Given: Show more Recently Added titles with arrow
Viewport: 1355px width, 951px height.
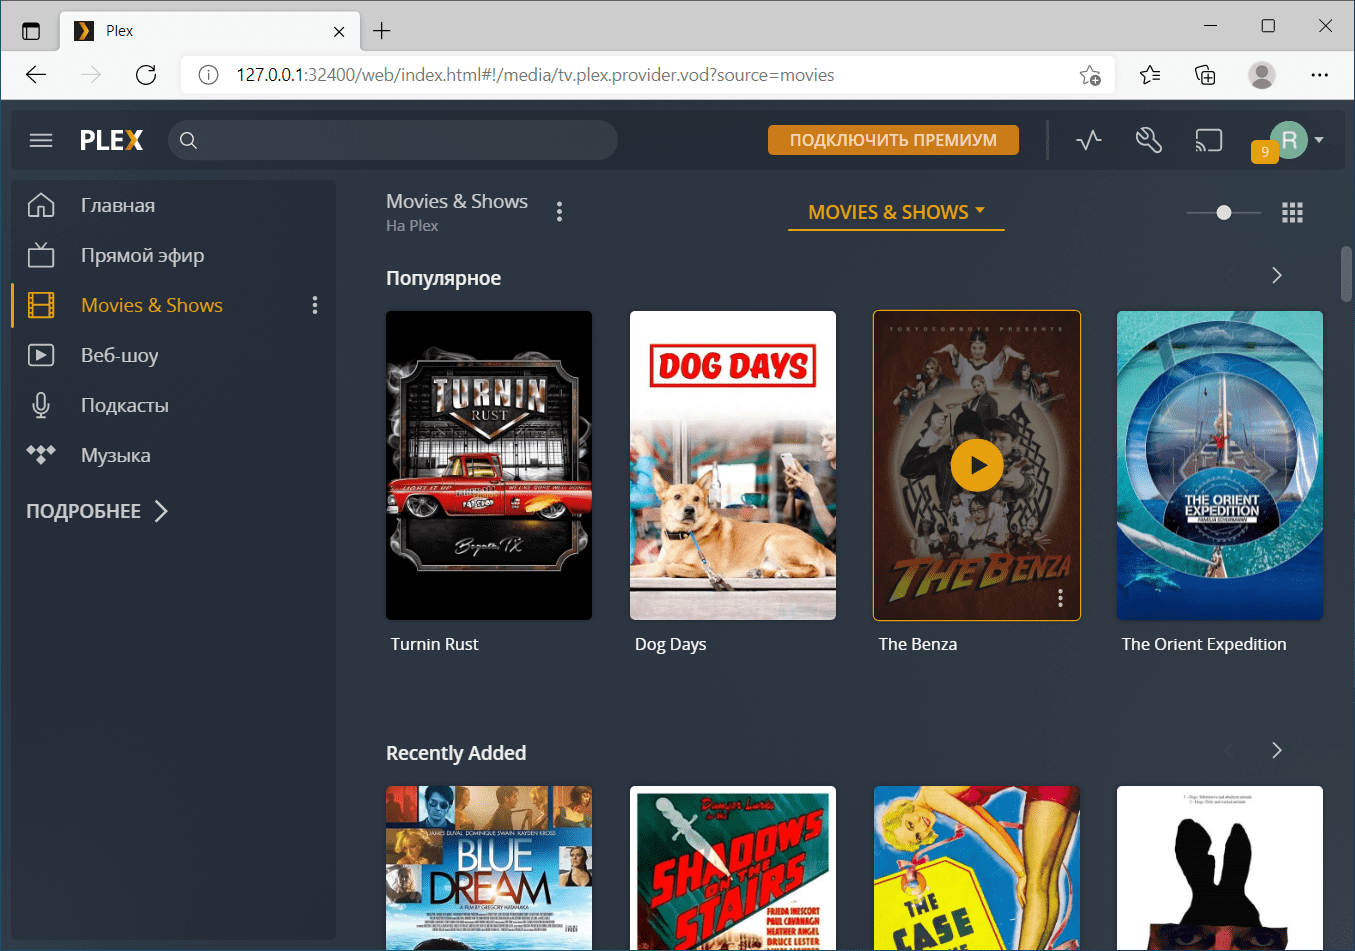Looking at the screenshot, I should 1277,750.
